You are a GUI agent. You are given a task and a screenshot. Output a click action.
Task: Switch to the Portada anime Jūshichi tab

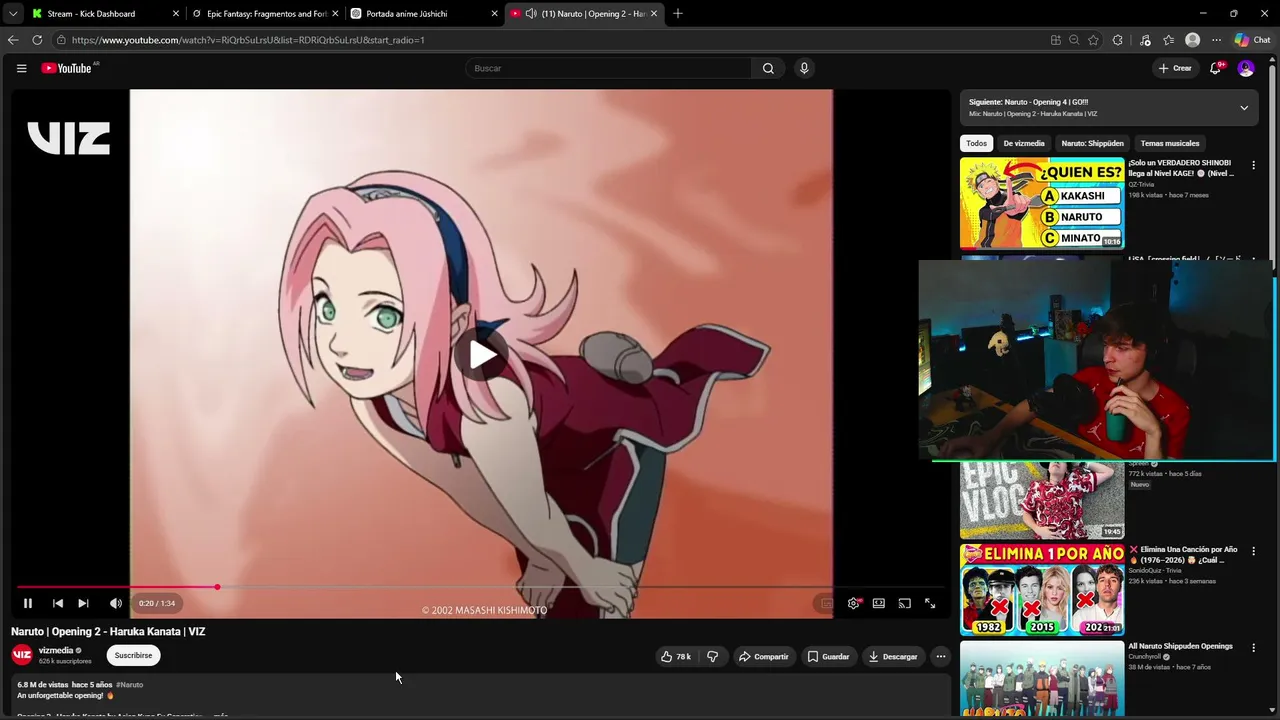pyautogui.click(x=424, y=14)
